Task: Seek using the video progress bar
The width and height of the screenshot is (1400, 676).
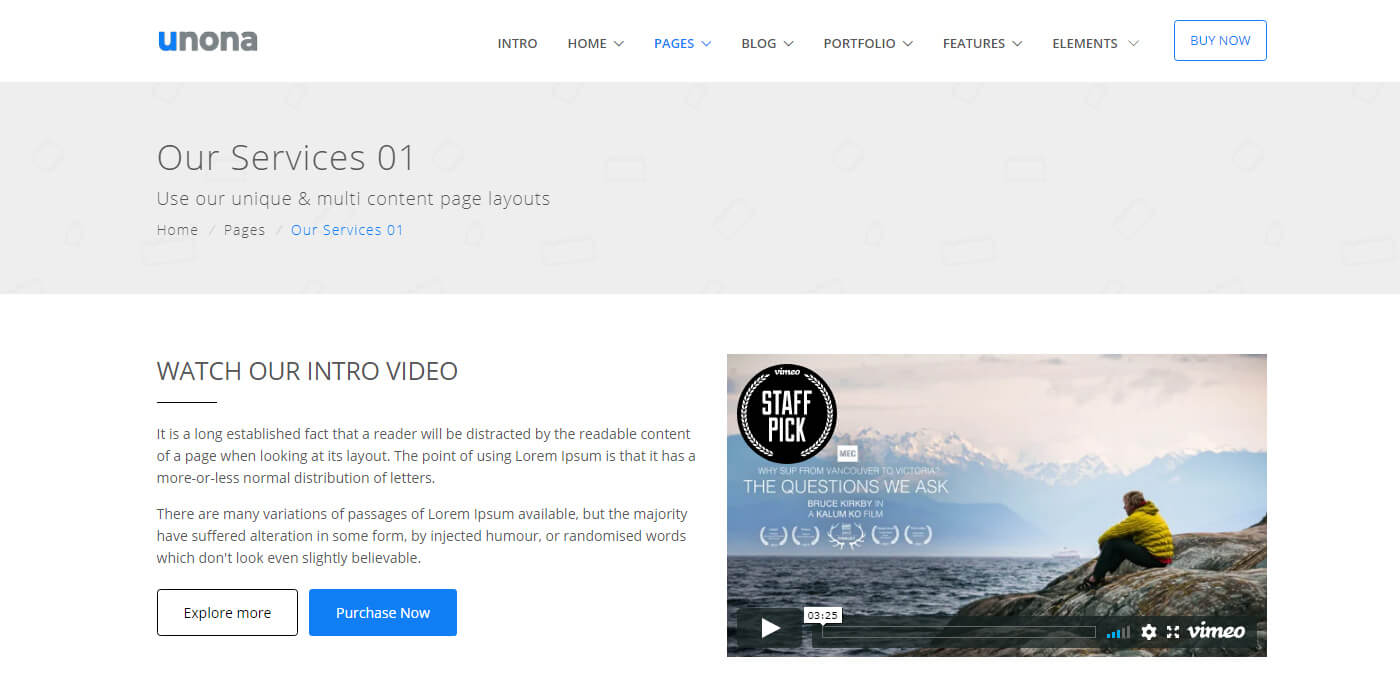Action: point(958,632)
